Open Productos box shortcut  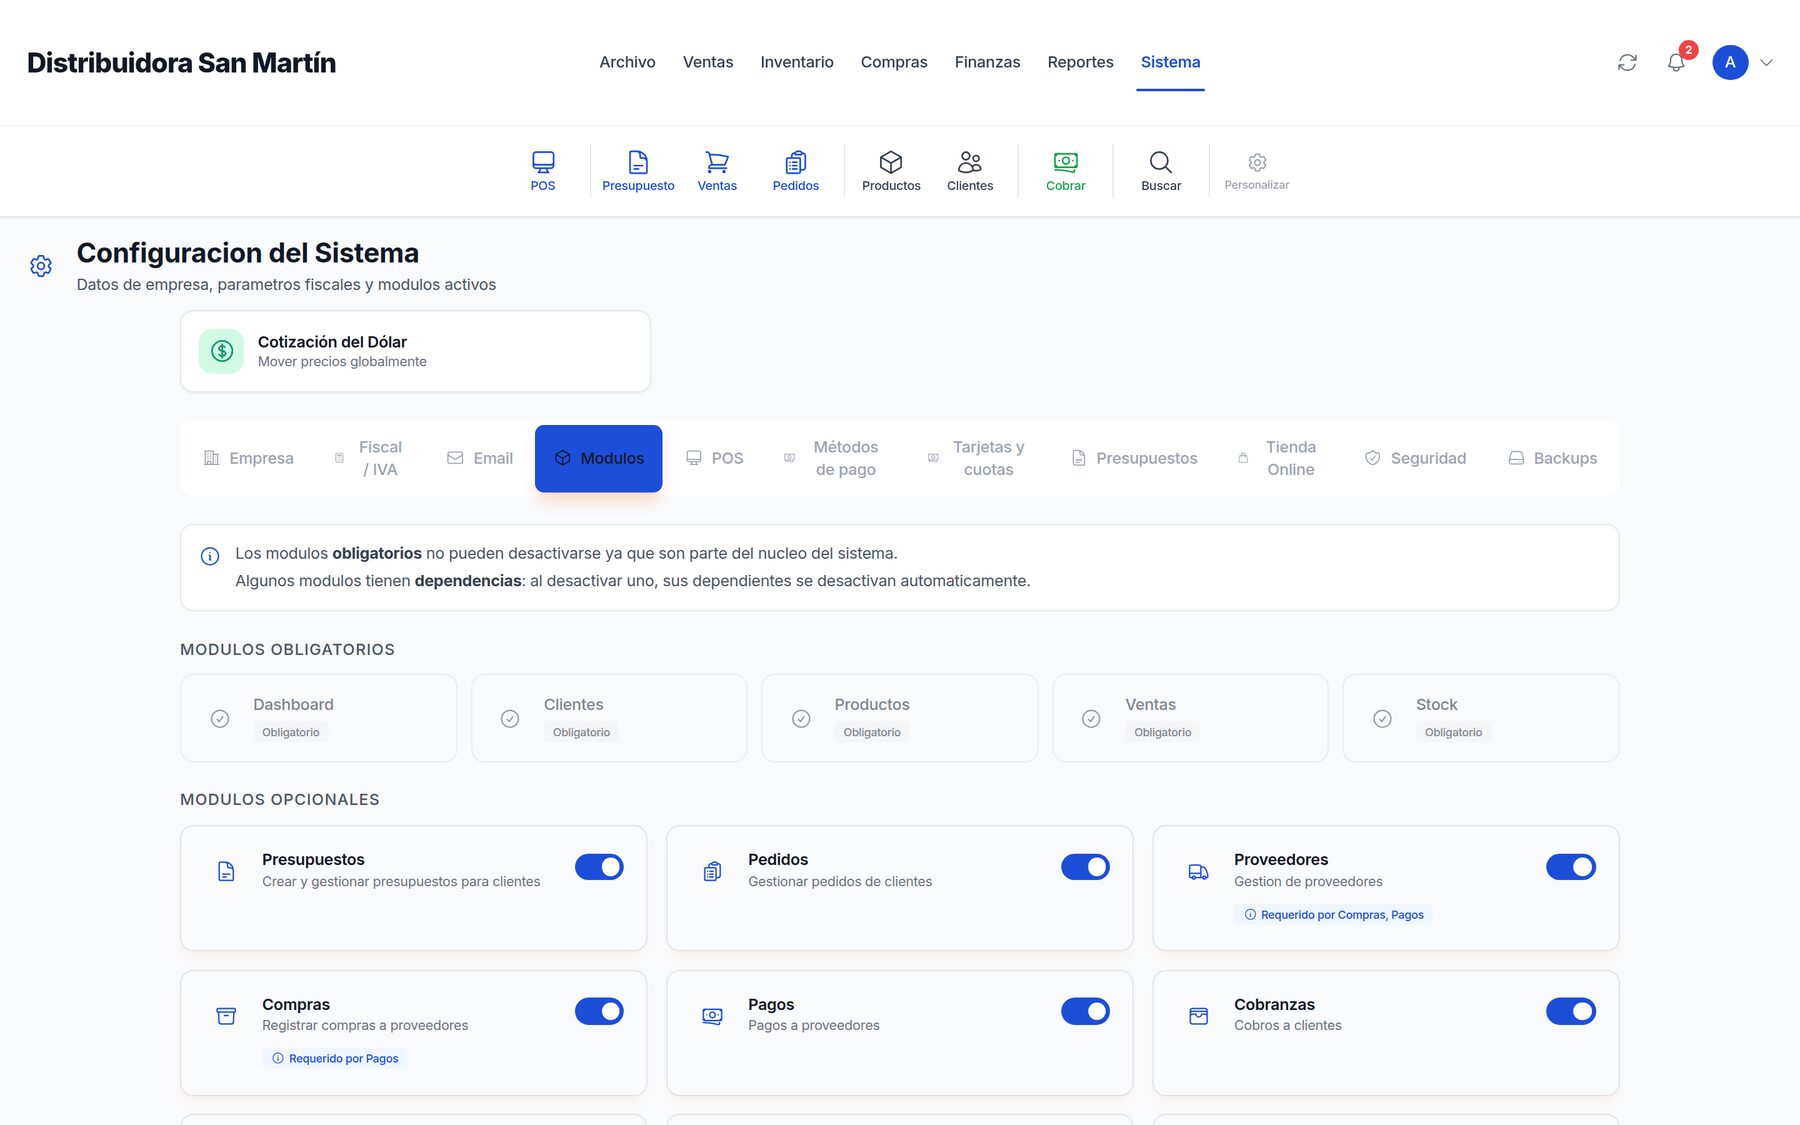pos(891,171)
